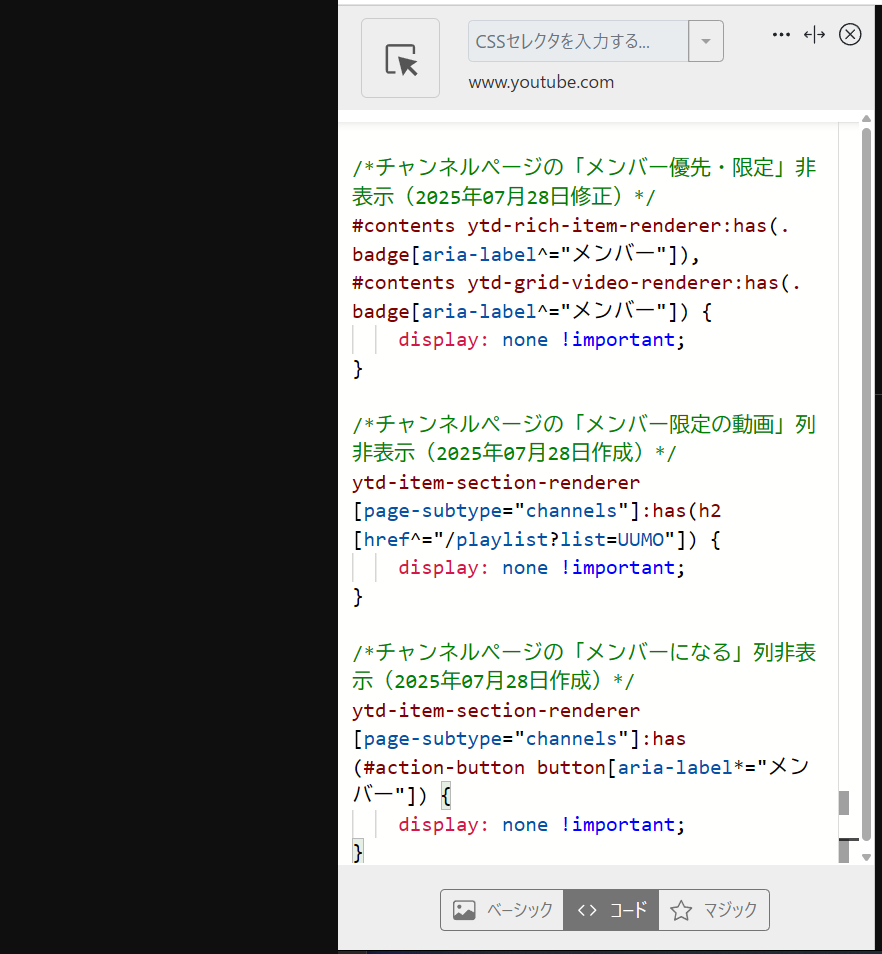Click the image icon in ベーシック tab
Viewport: 882px width, 954px height.
pyautogui.click(x=464, y=910)
